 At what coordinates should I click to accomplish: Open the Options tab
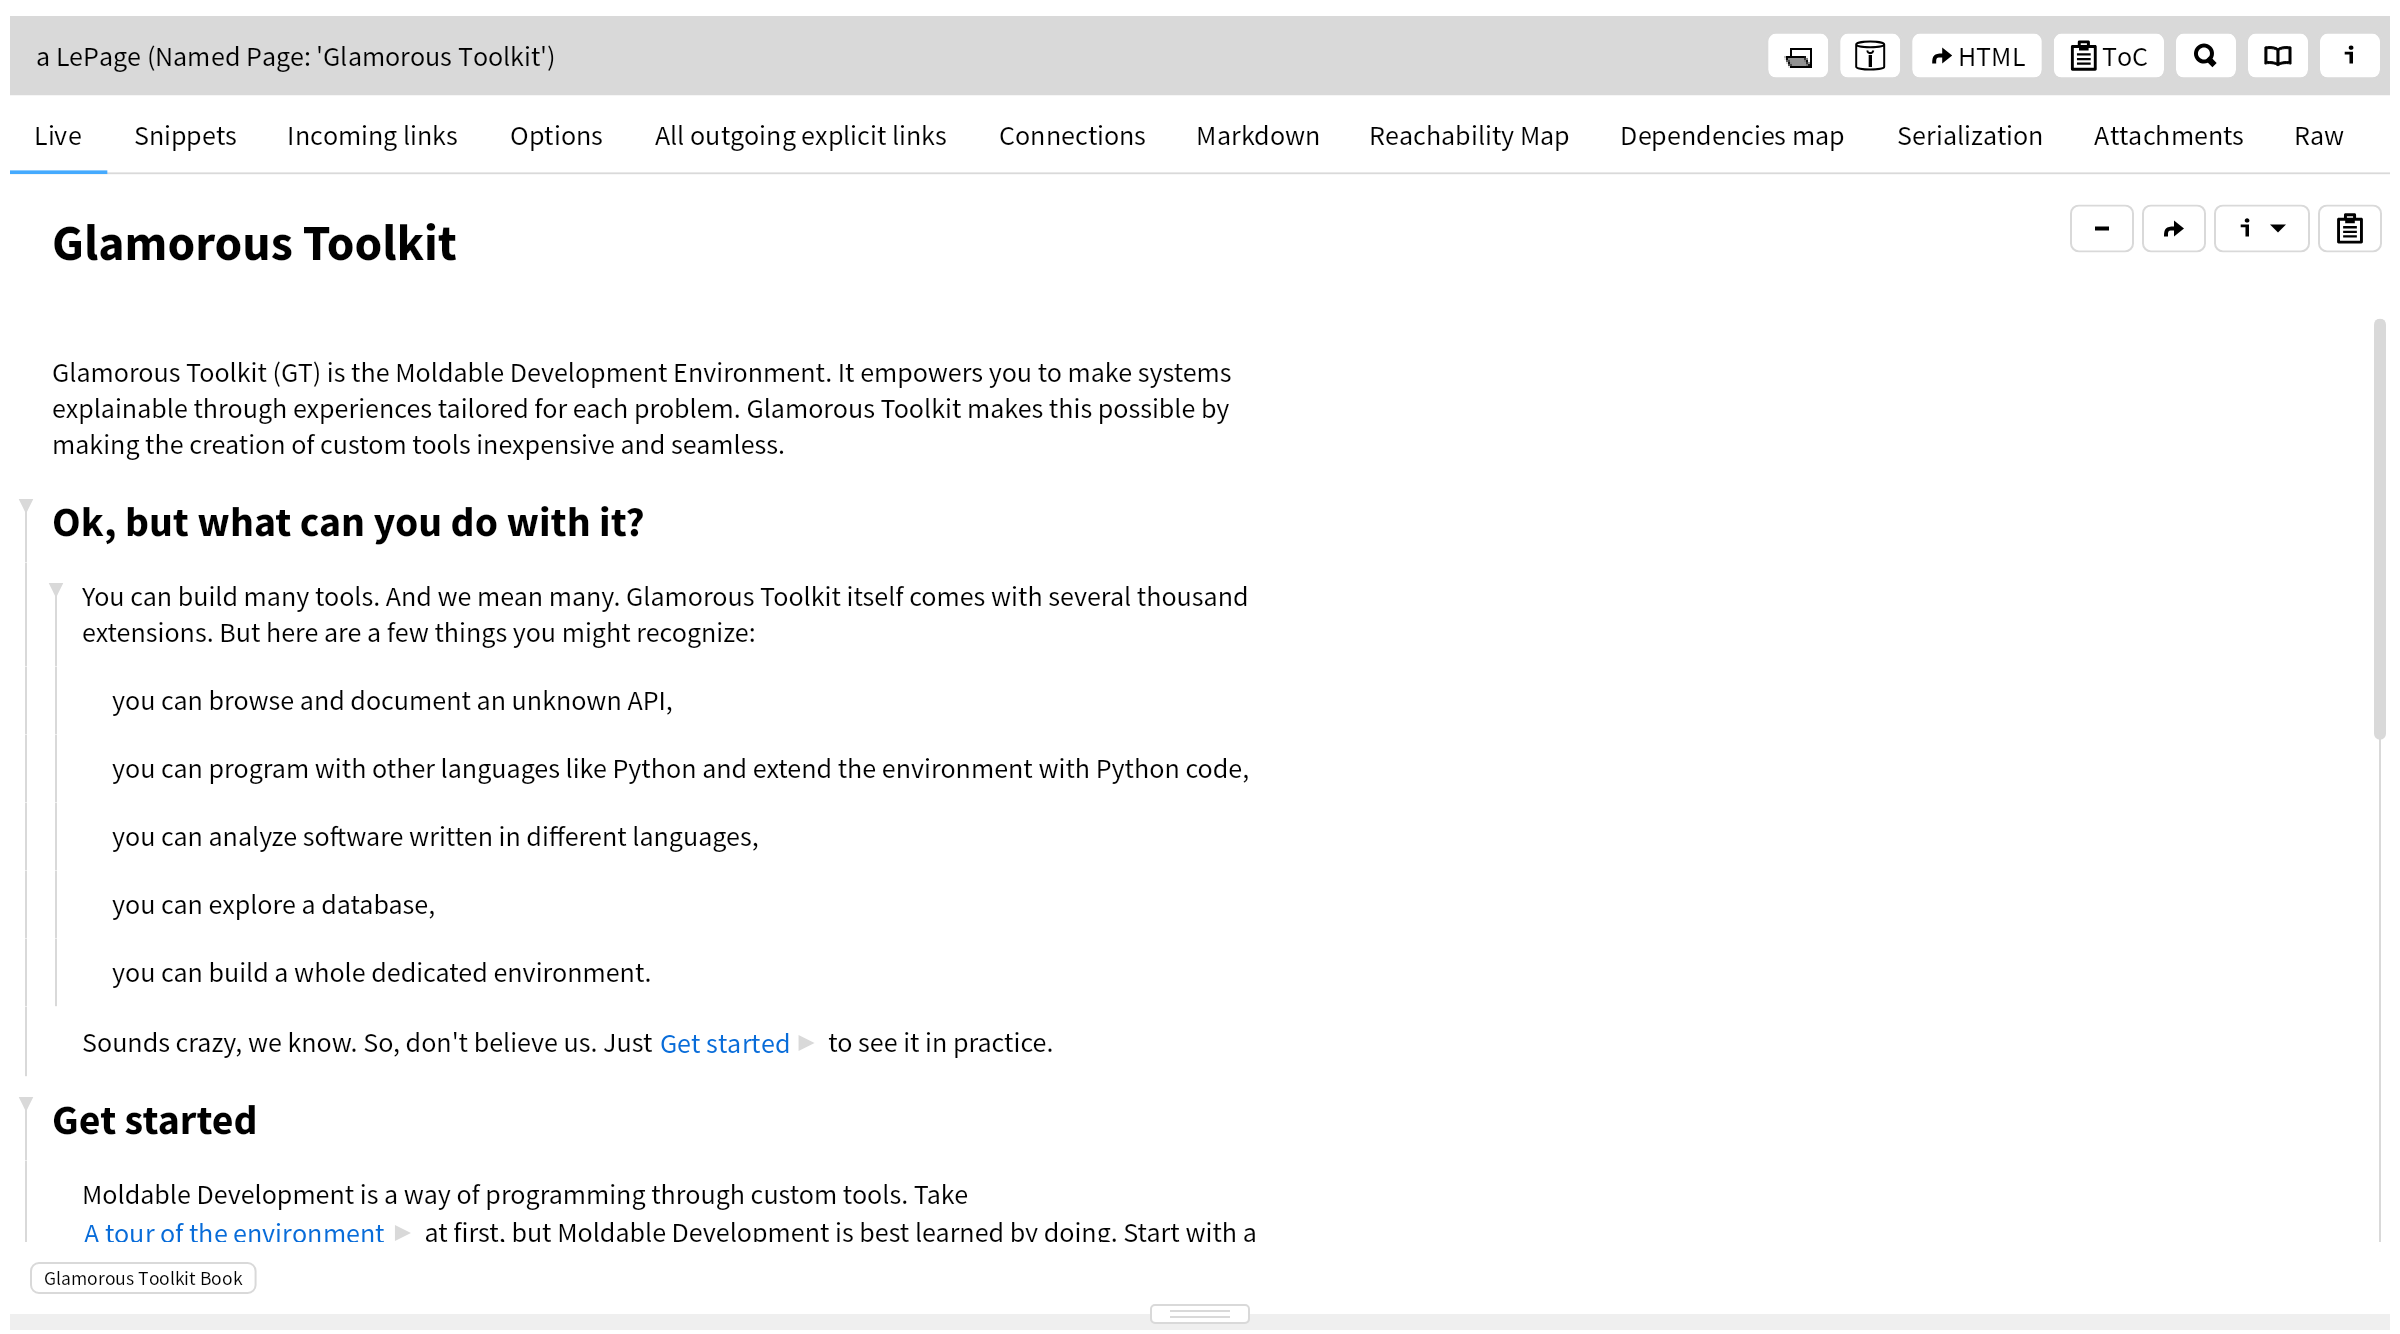point(556,136)
